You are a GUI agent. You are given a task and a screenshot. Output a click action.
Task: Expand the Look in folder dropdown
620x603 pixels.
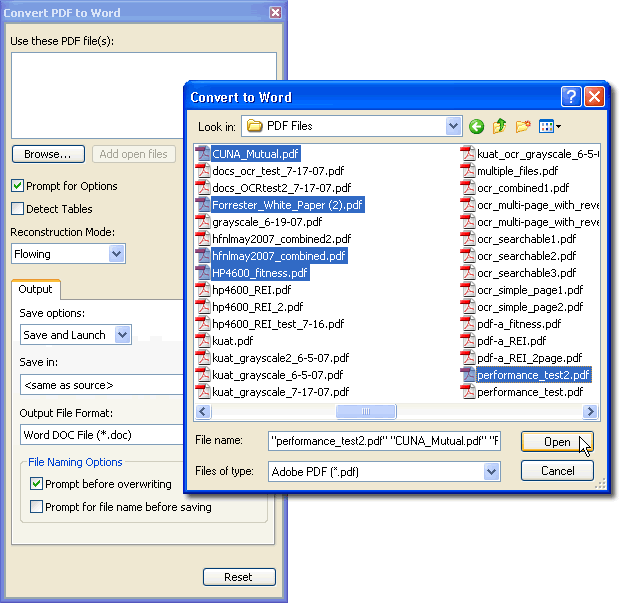point(454,126)
